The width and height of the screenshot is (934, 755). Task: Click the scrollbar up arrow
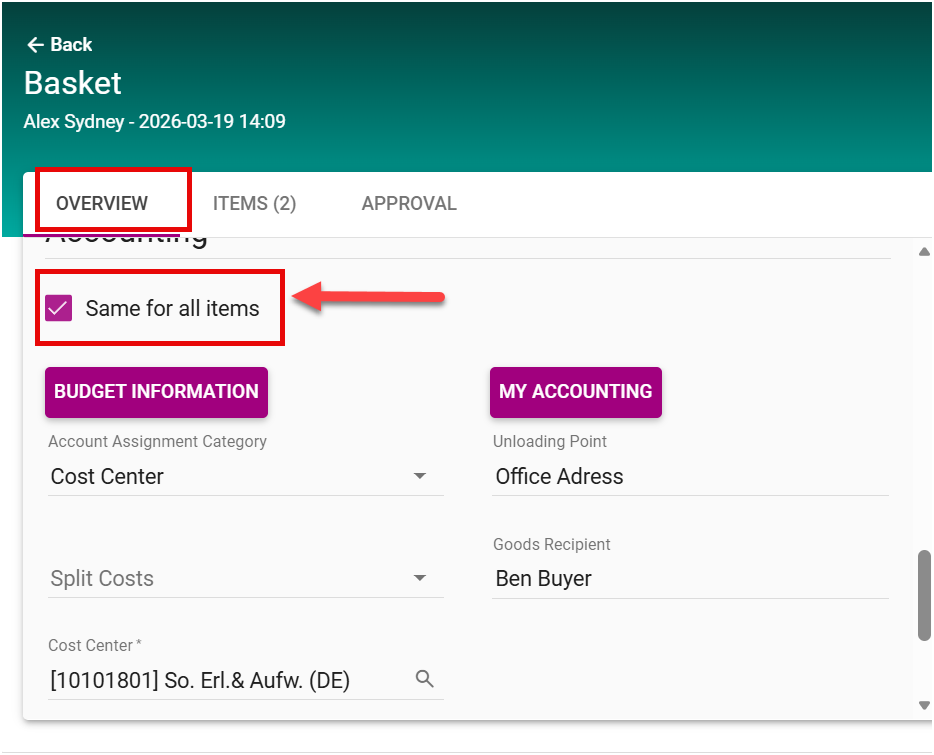(924, 252)
